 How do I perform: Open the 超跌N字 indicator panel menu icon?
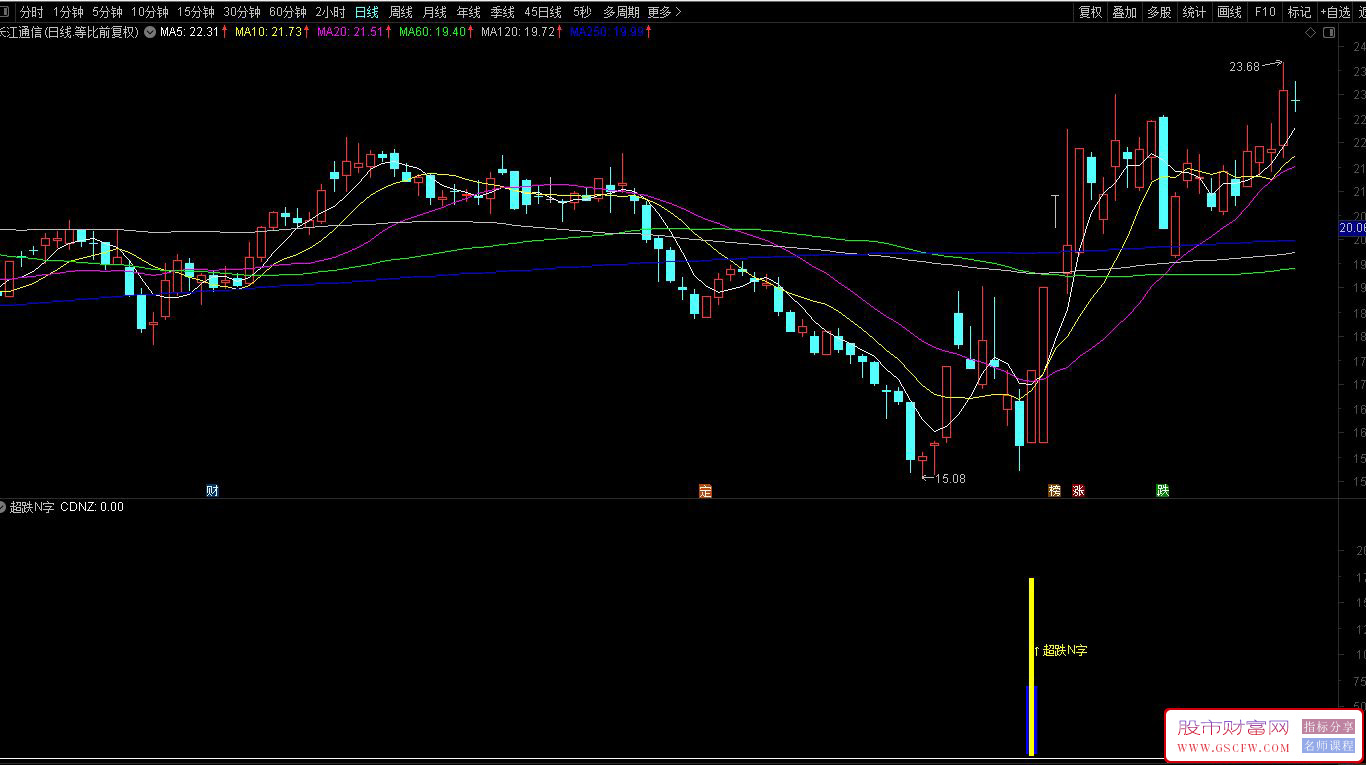tap(3, 507)
